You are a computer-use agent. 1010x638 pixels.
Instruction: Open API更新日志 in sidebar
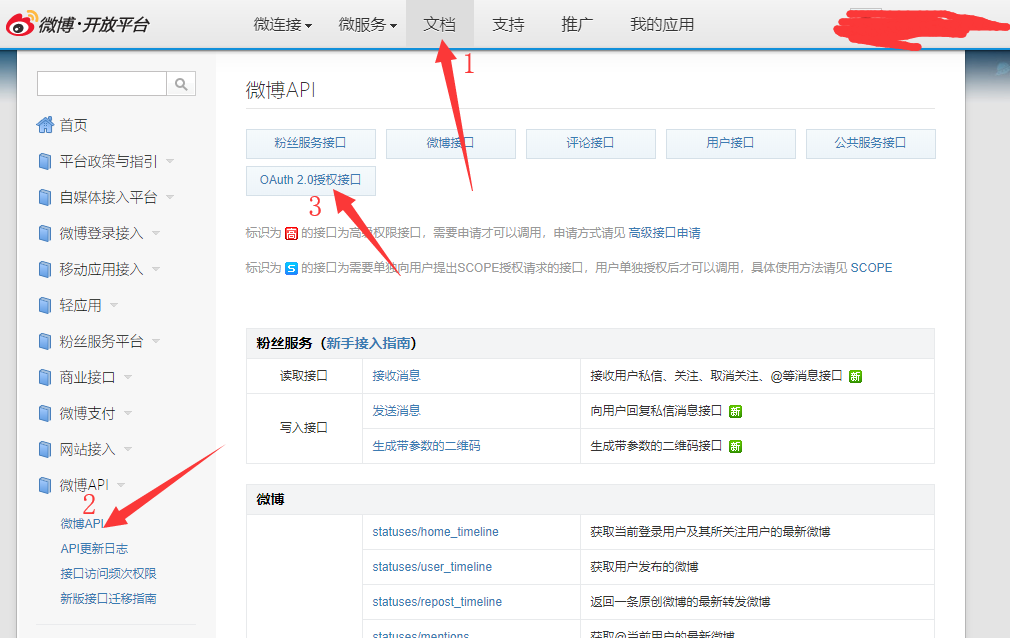pos(94,548)
